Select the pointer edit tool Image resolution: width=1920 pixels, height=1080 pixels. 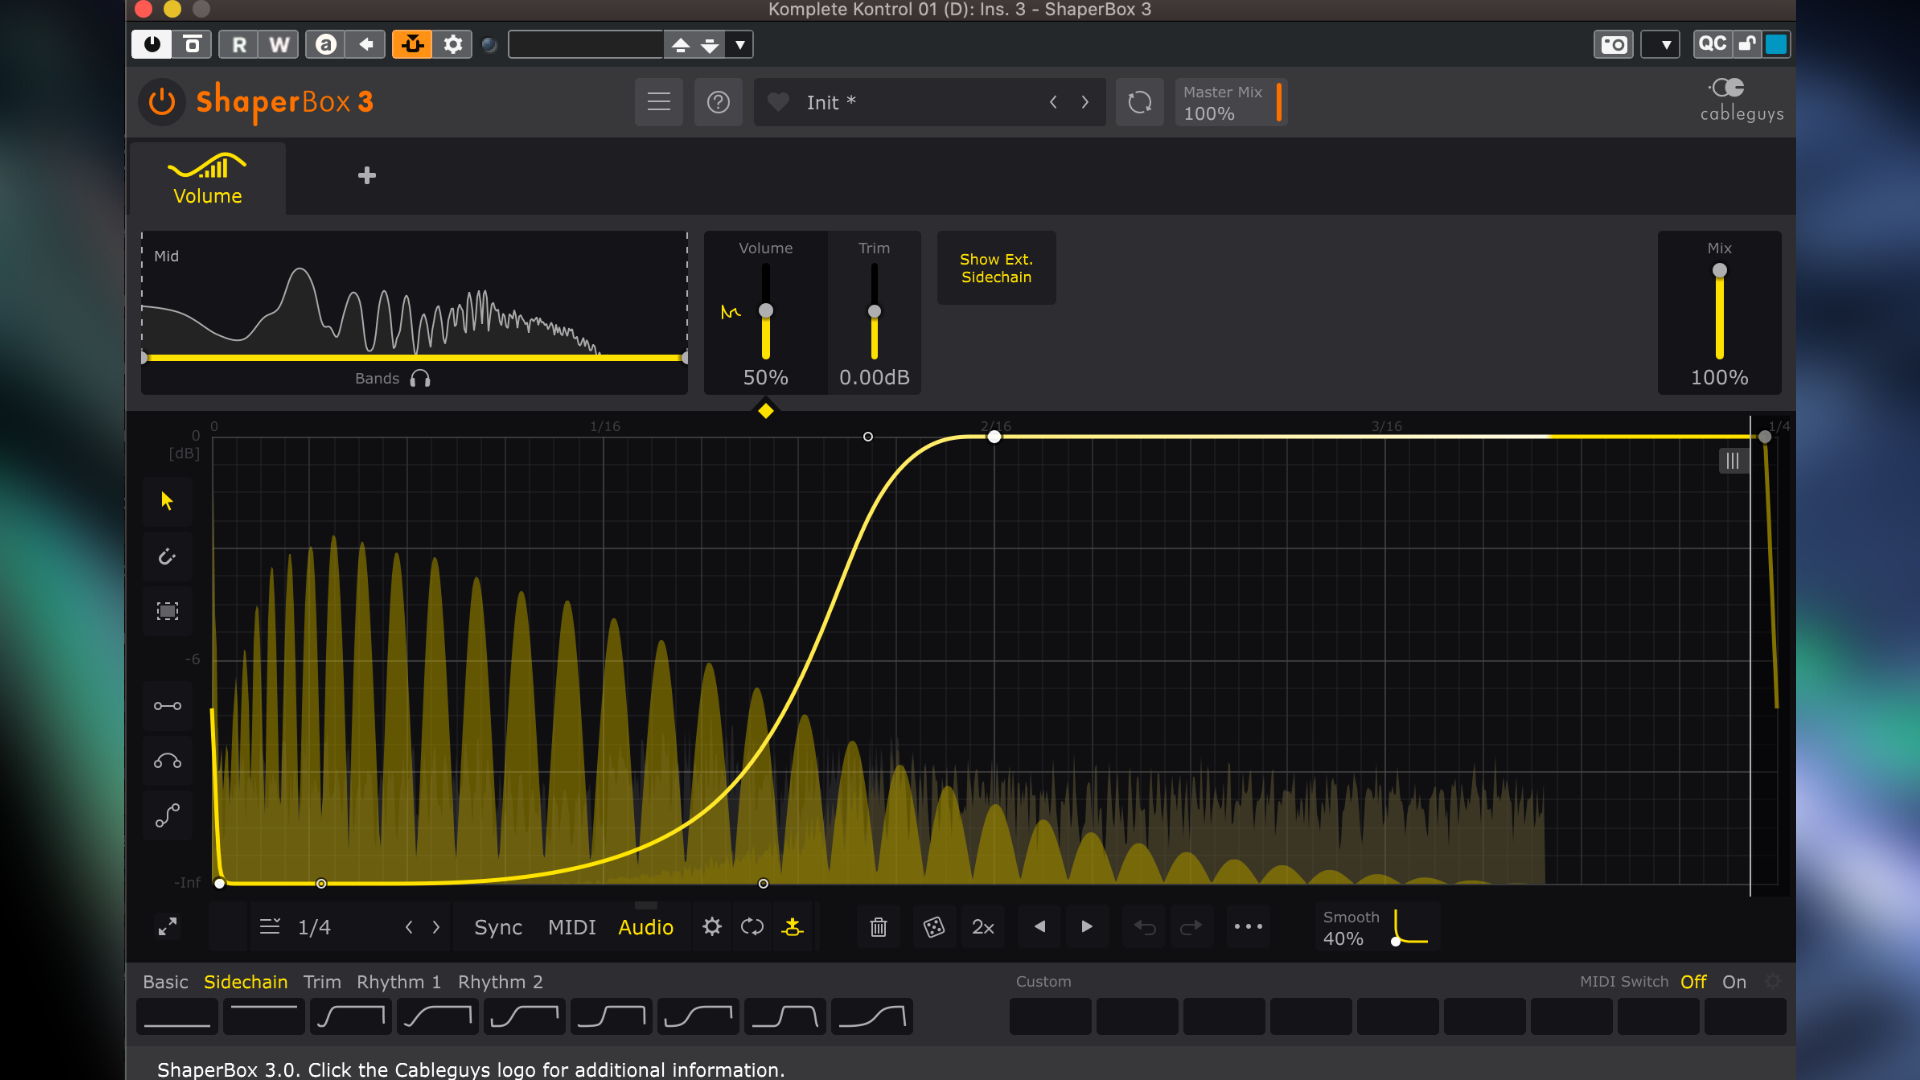tap(167, 500)
